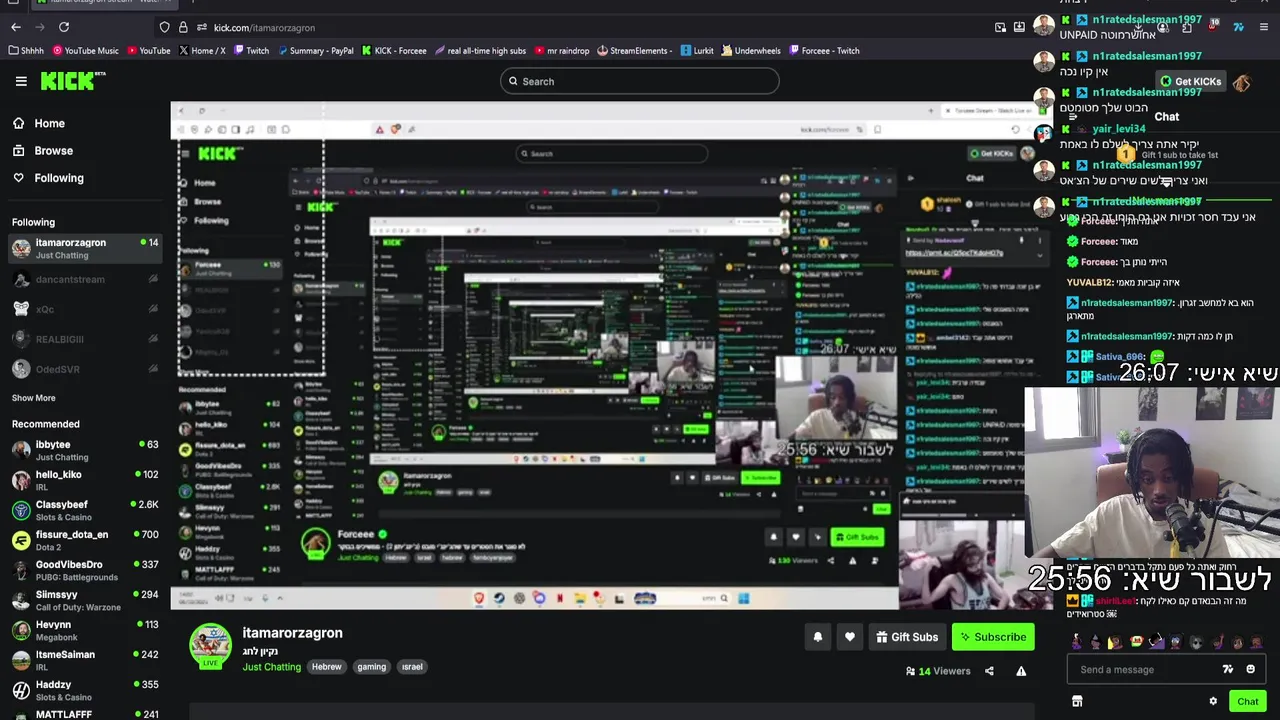The height and width of the screenshot is (720, 1280).
Task: Open recommended channel ItsmeSalman
Action: (x=84, y=660)
